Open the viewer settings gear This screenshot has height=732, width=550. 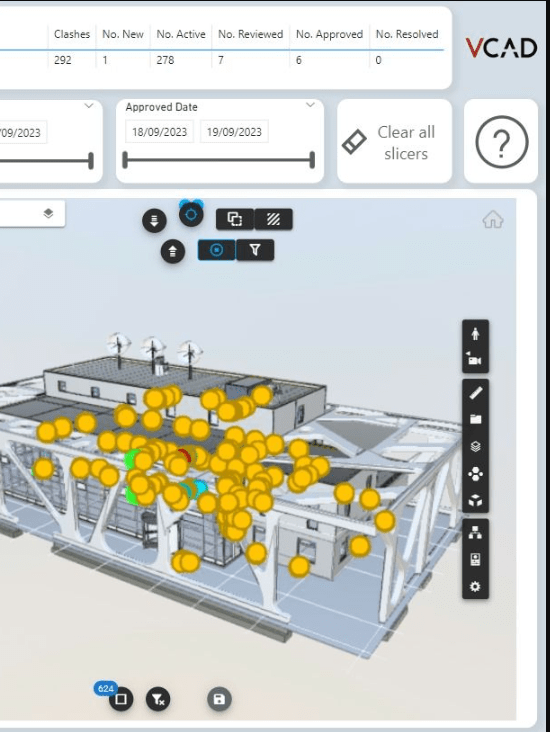pos(475,586)
